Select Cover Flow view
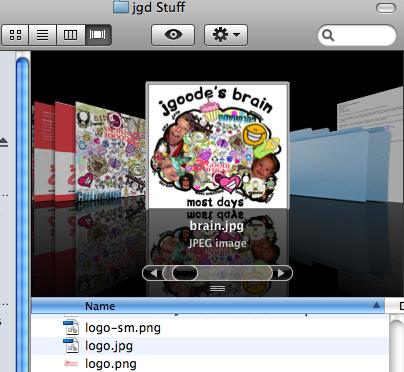 (x=98, y=35)
